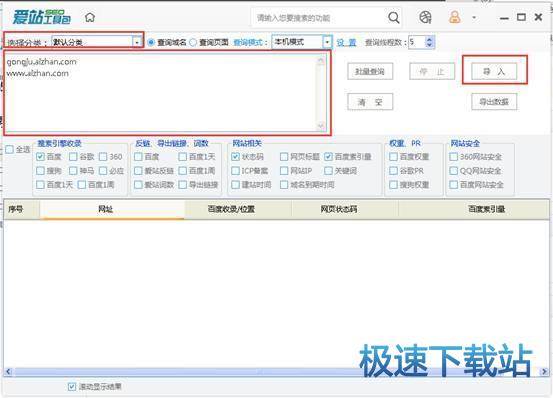The image size is (553, 398).
Task: Enable the 爱站反链 checkbox
Action: click(x=138, y=171)
